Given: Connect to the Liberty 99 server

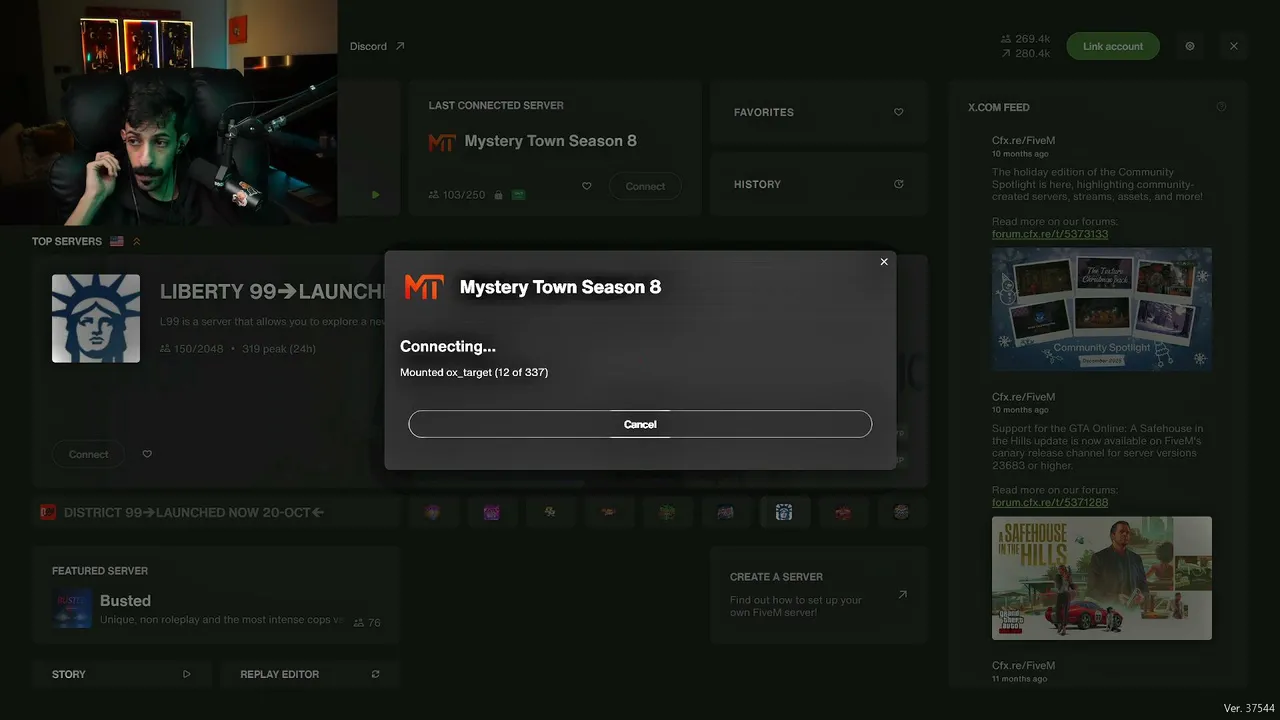Looking at the screenshot, I should pos(88,454).
